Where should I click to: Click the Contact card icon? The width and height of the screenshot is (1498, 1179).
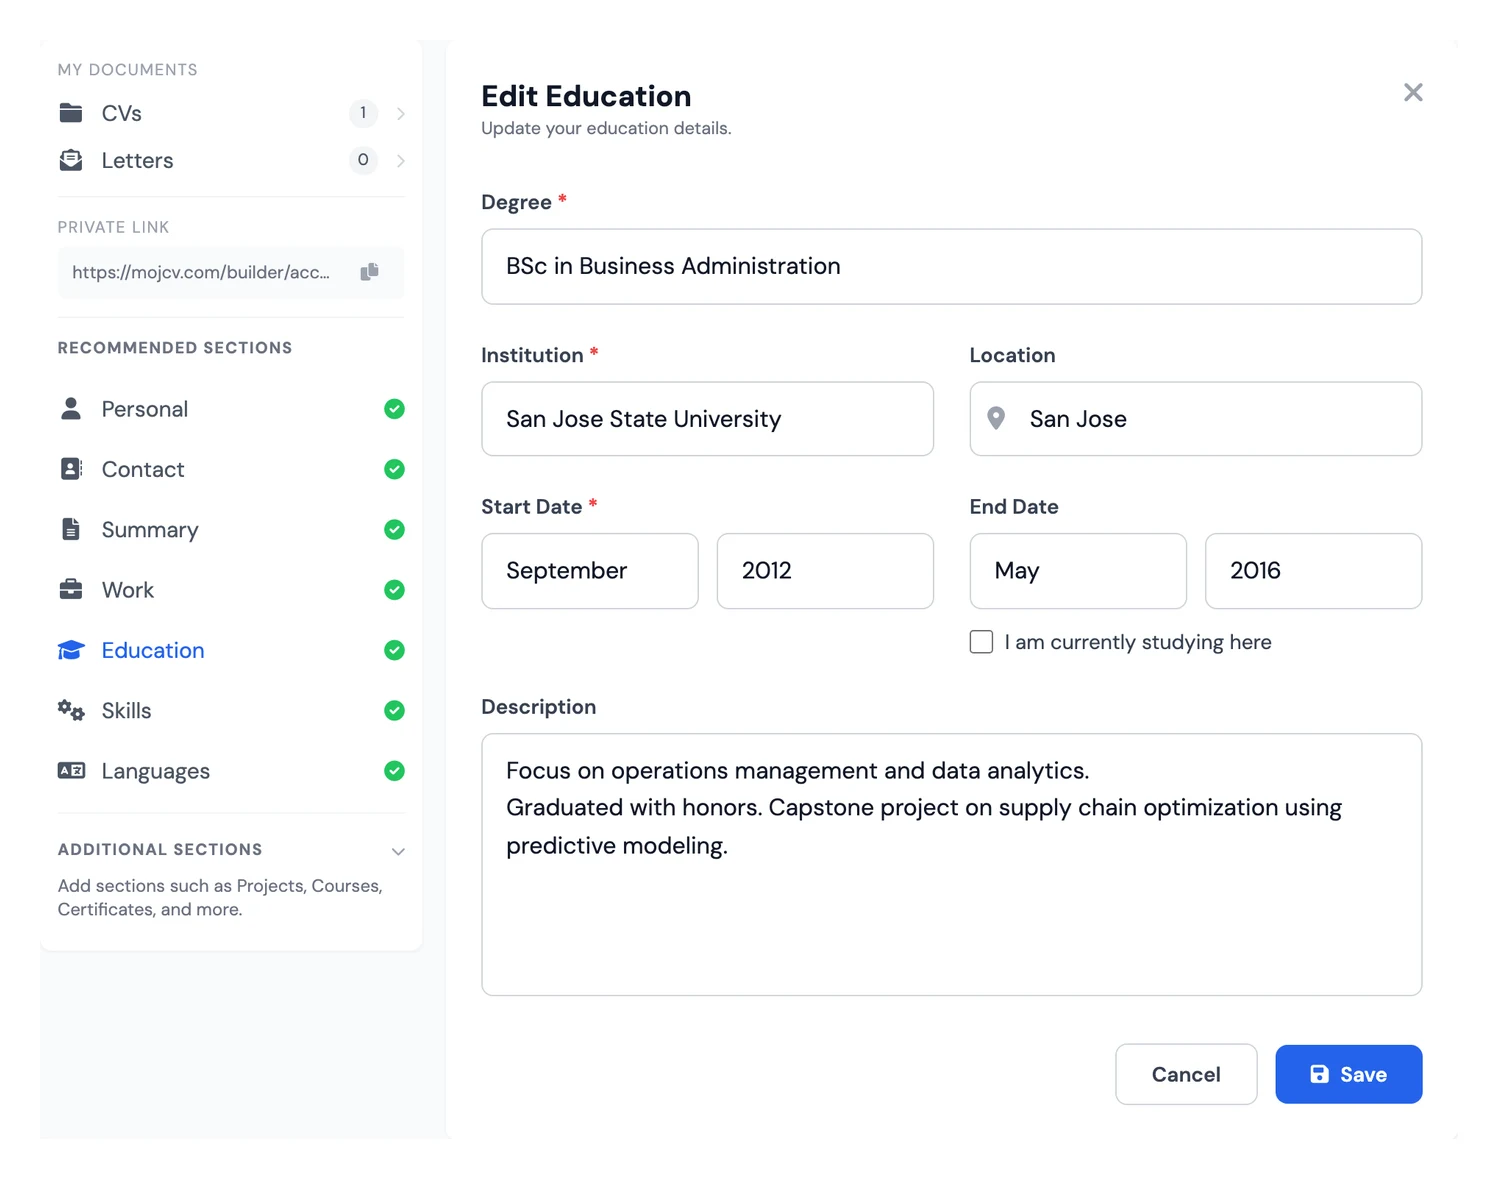tap(71, 469)
